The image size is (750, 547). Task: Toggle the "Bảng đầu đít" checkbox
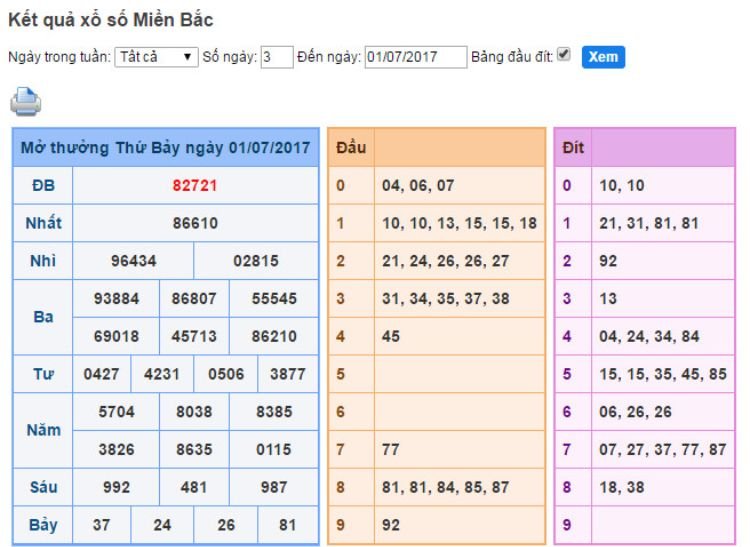click(x=564, y=55)
